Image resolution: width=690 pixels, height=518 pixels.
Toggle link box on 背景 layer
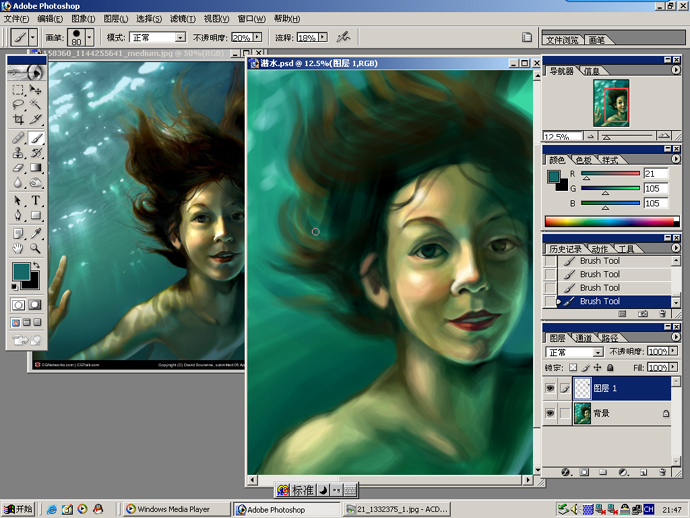(565, 413)
